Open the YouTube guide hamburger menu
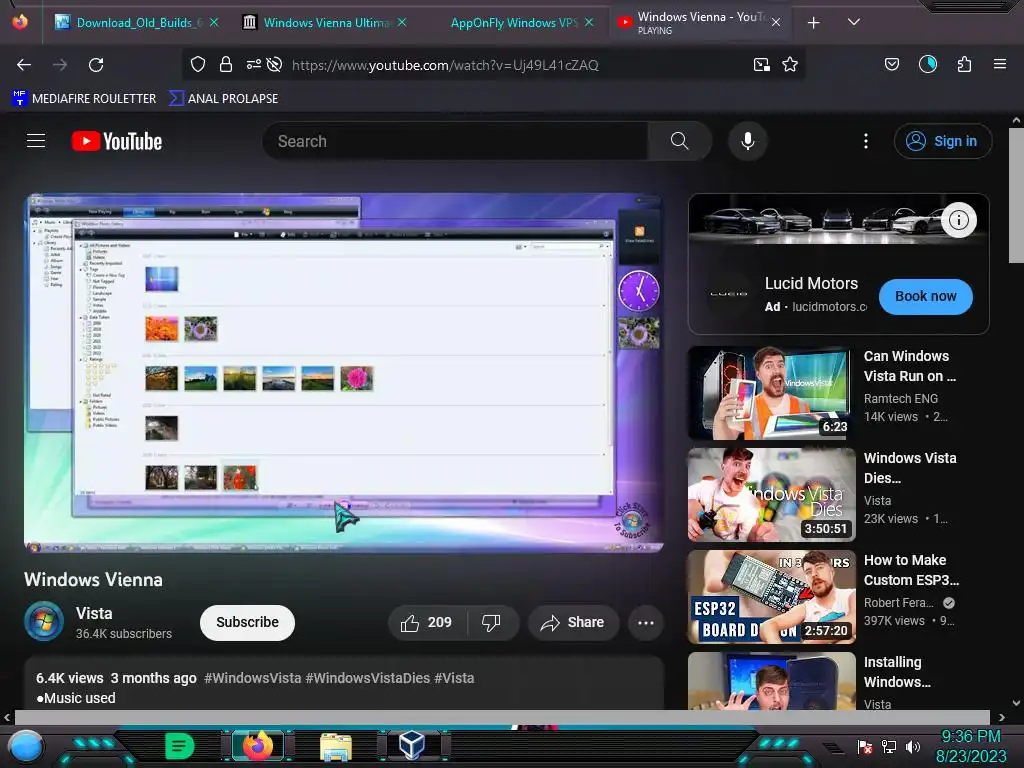 point(36,141)
